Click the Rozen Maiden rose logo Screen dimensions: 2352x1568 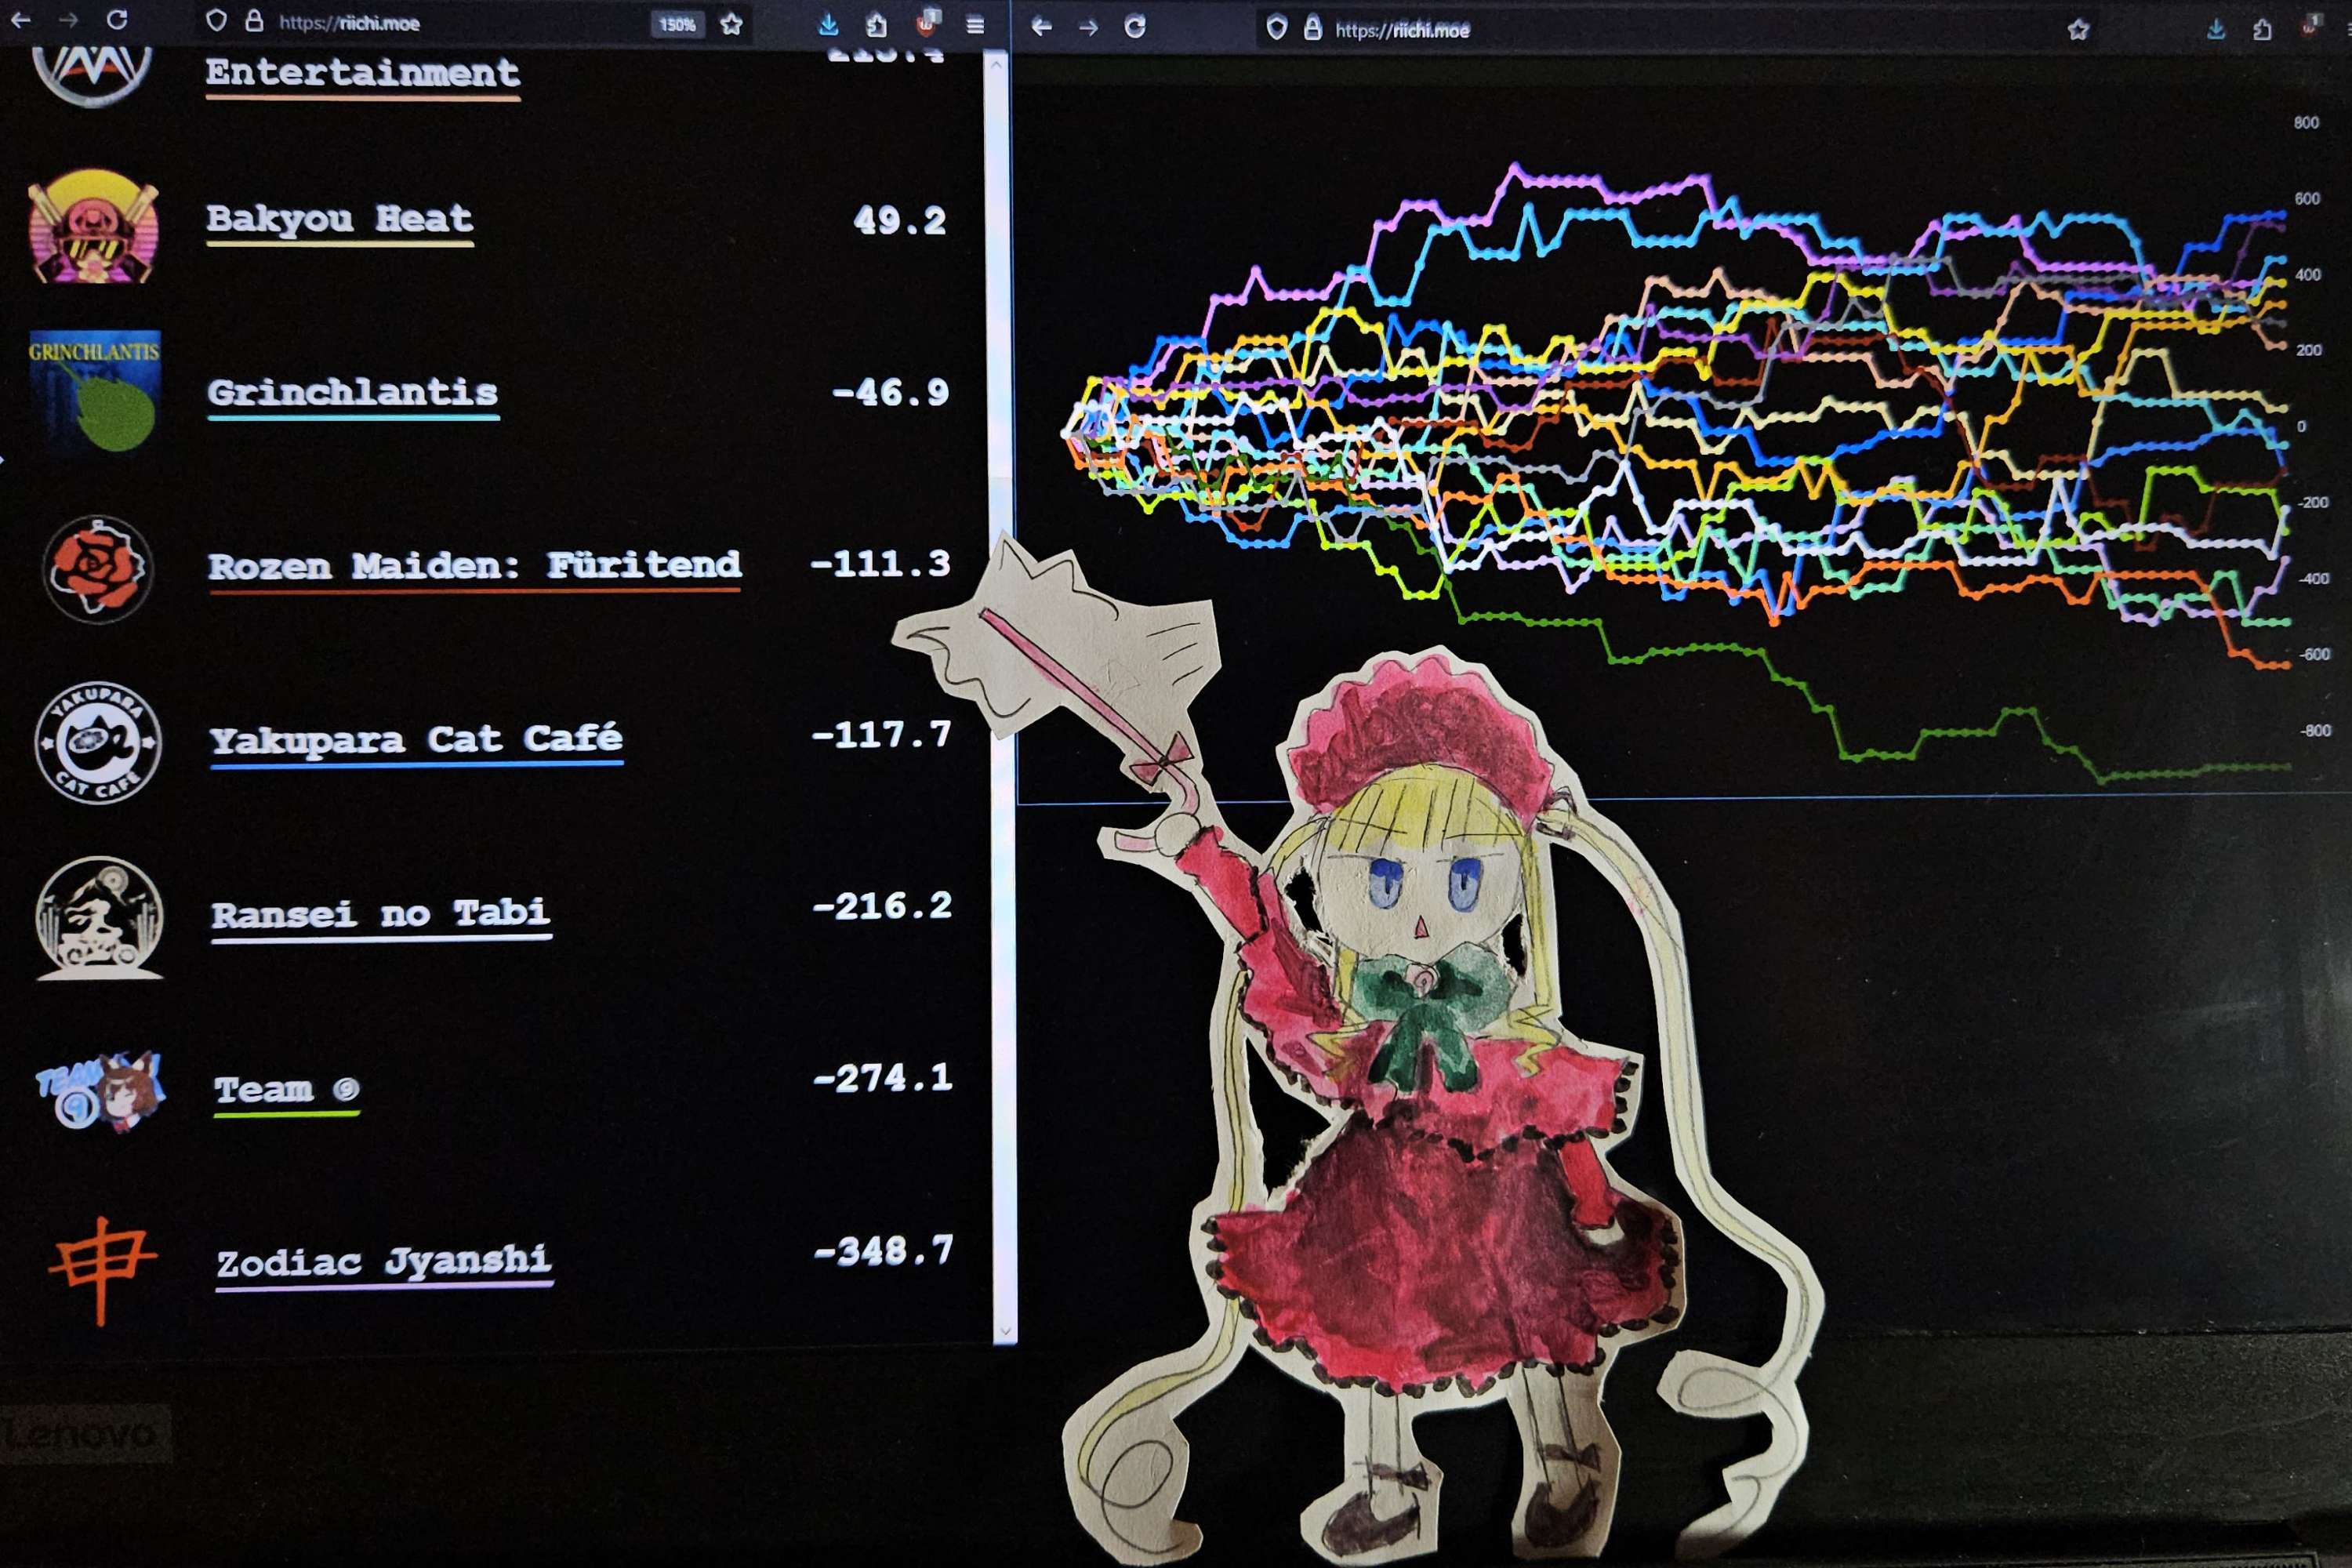[97, 569]
